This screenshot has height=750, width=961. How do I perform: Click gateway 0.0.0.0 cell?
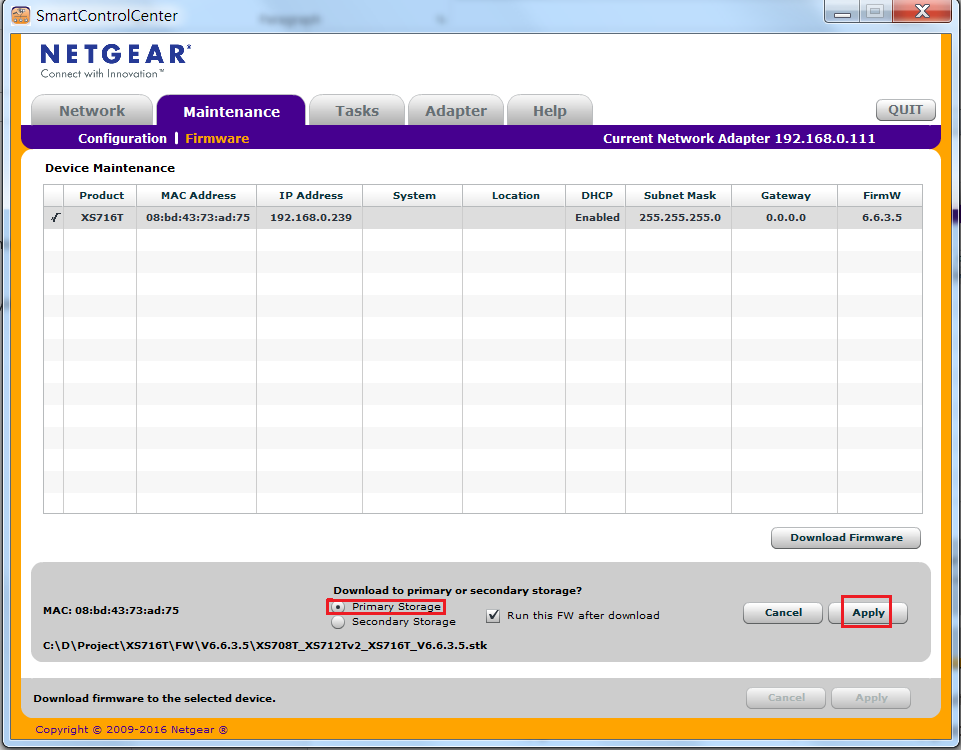(785, 218)
